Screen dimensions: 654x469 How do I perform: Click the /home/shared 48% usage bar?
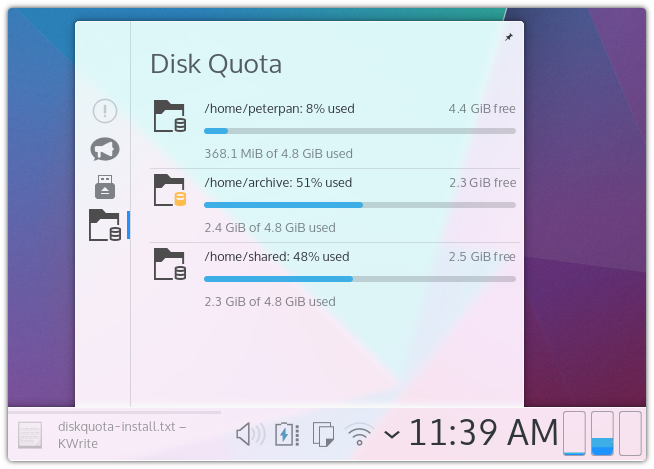pyautogui.click(x=359, y=279)
